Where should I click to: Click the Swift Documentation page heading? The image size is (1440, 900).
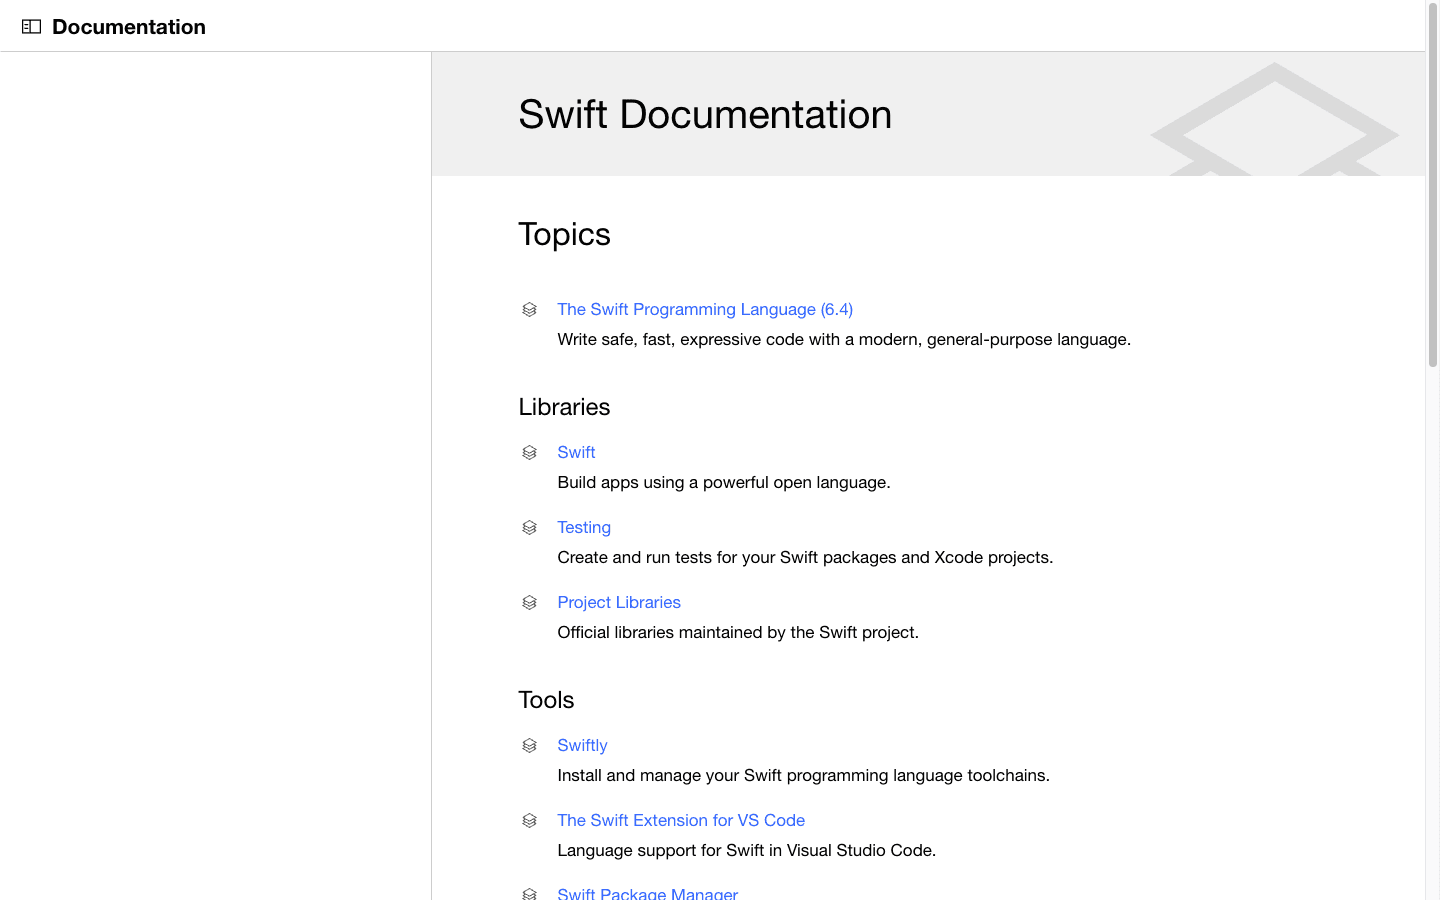click(705, 114)
